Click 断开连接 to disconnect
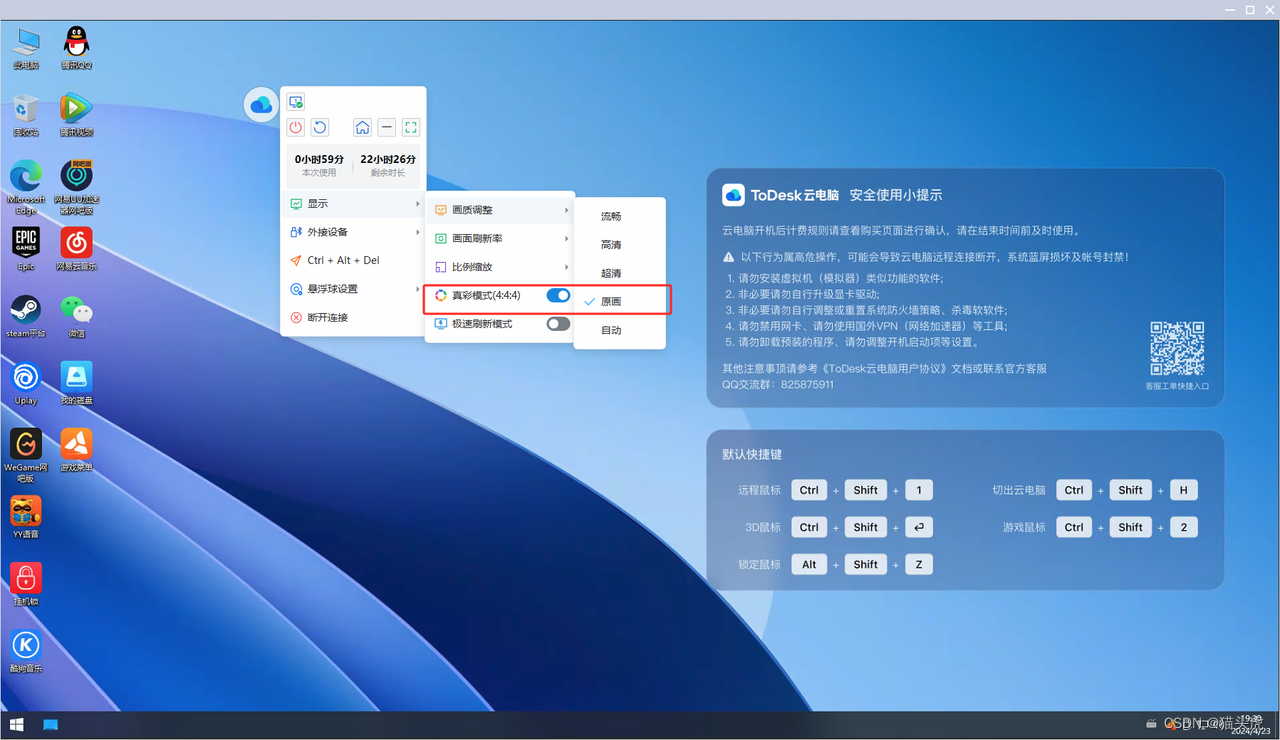This screenshot has height=740, width=1280. tap(354, 317)
